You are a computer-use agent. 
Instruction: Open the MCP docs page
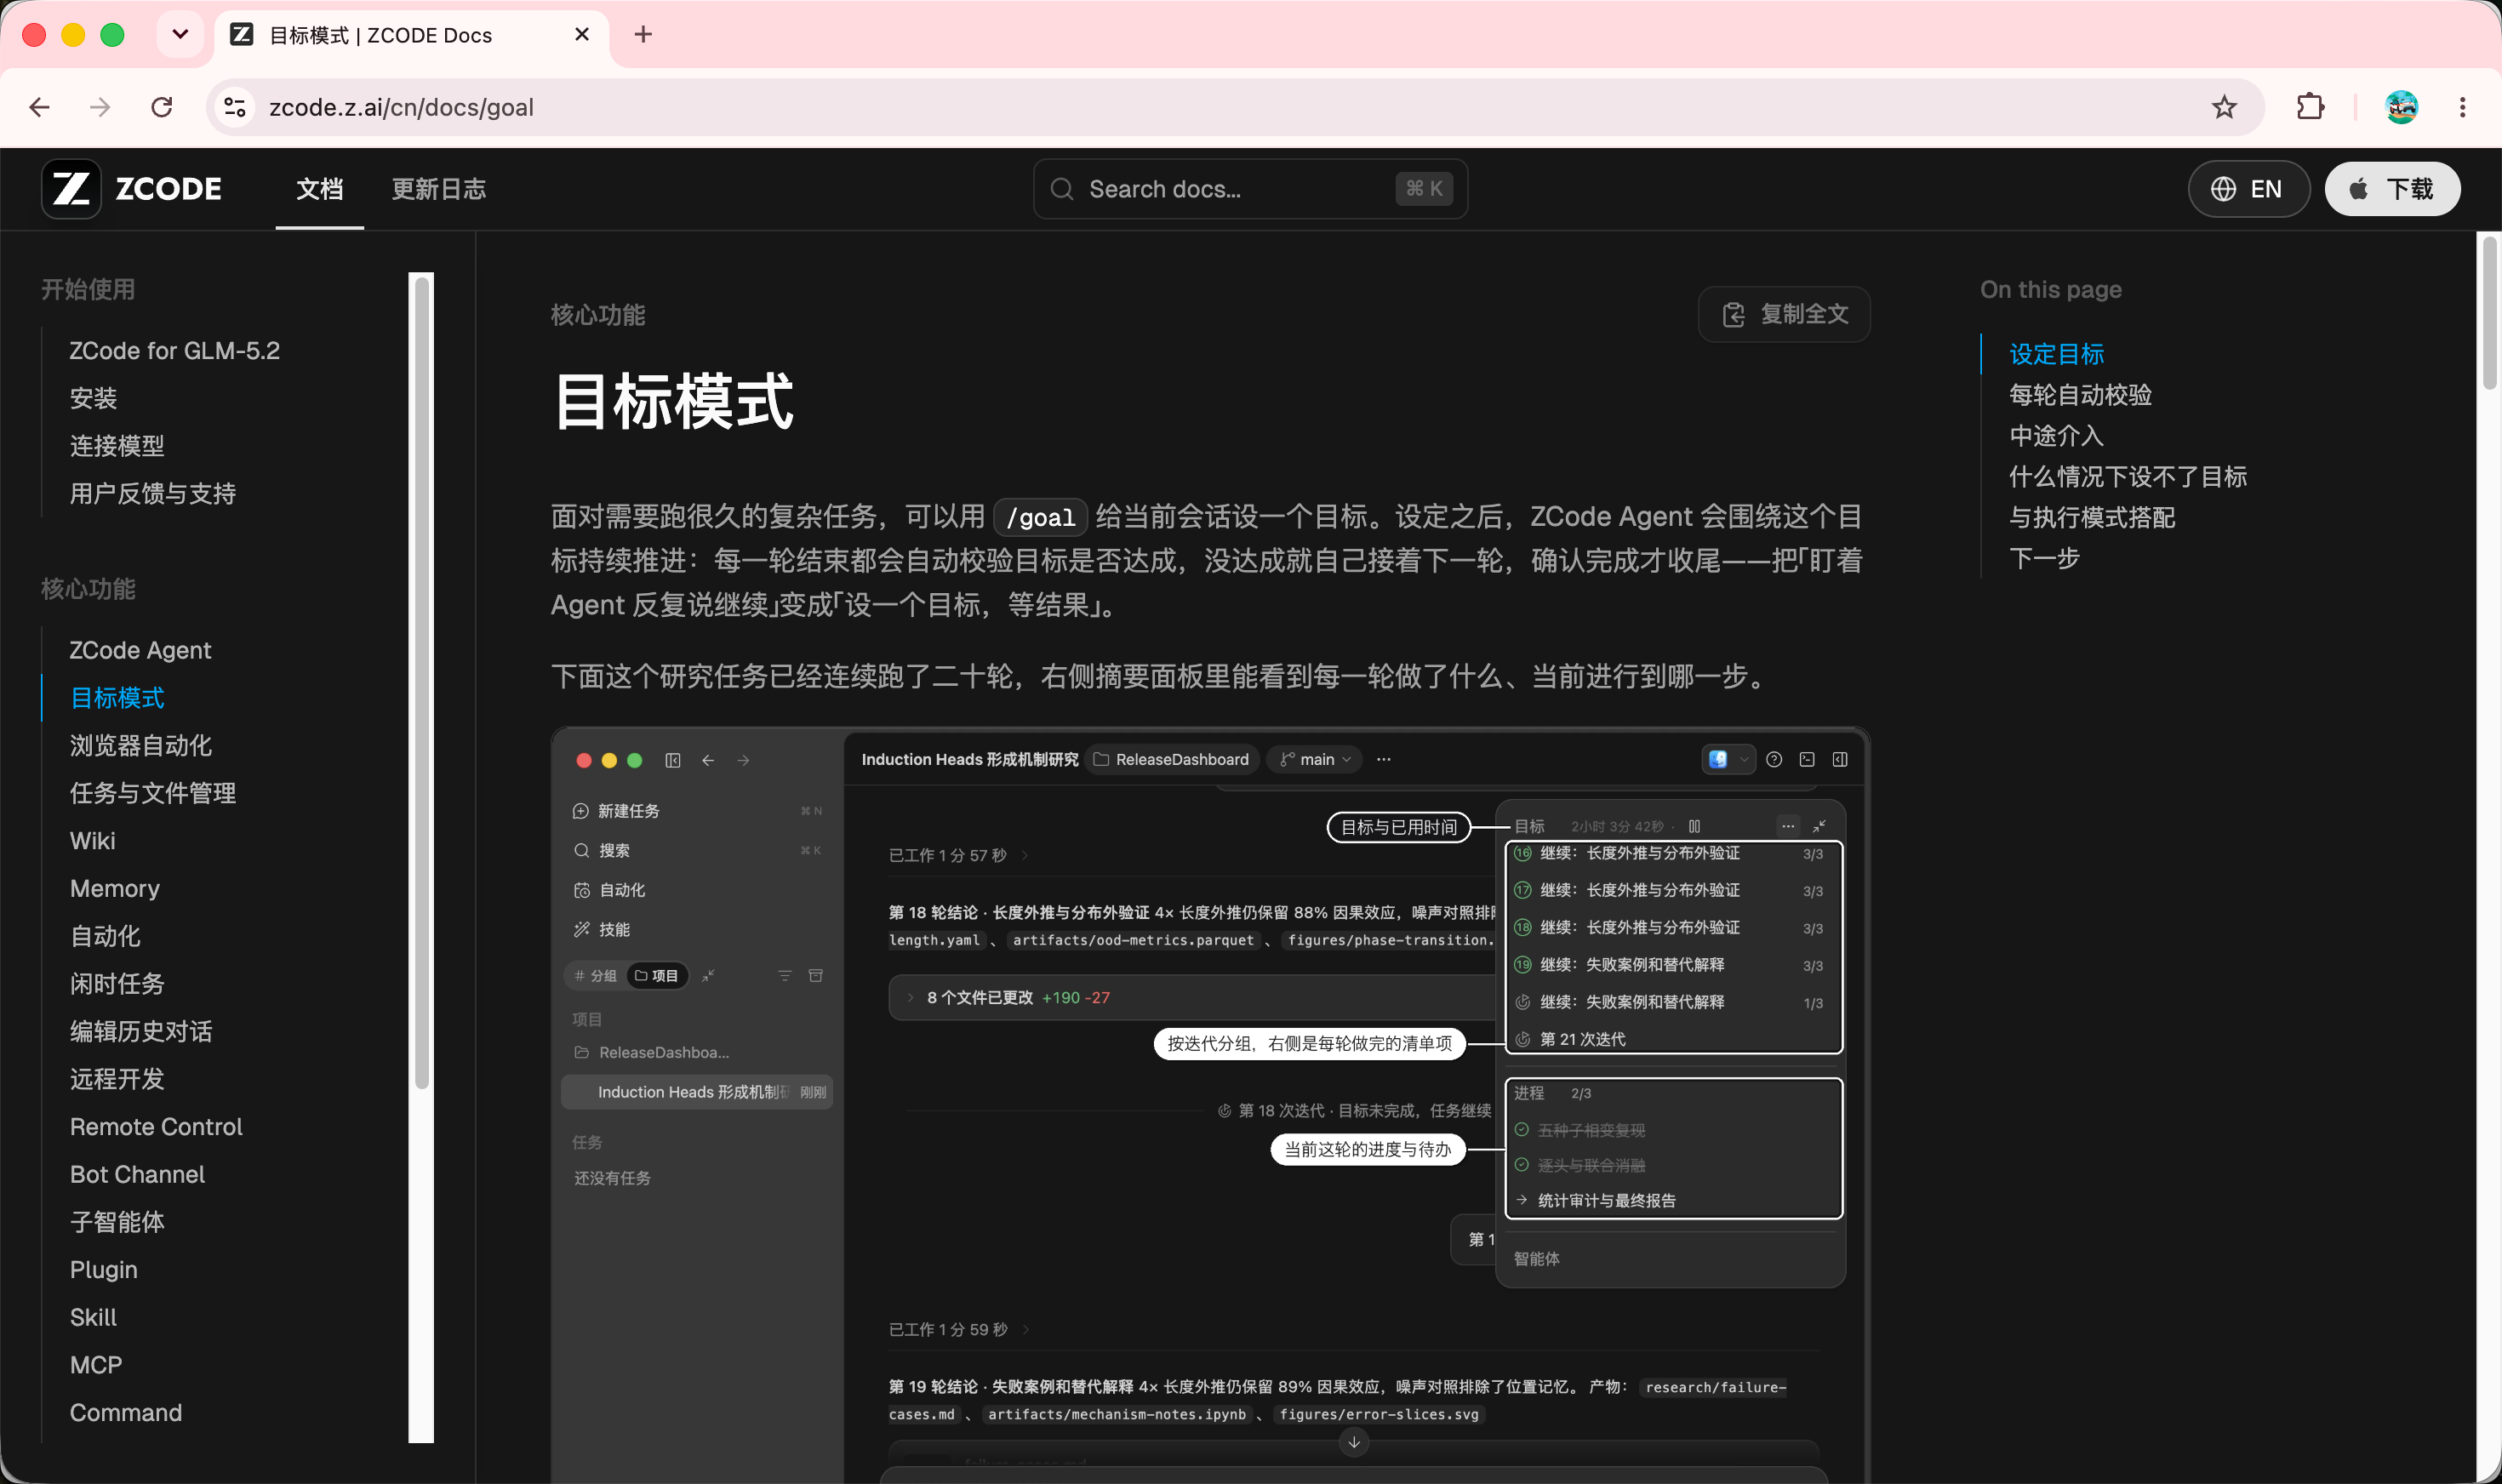click(x=96, y=1365)
